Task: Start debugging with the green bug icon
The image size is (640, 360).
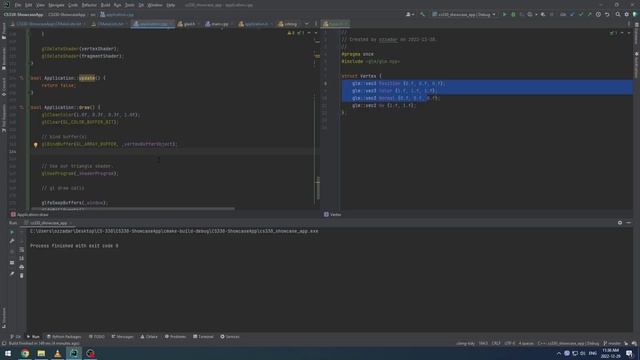Action: click(513, 14)
